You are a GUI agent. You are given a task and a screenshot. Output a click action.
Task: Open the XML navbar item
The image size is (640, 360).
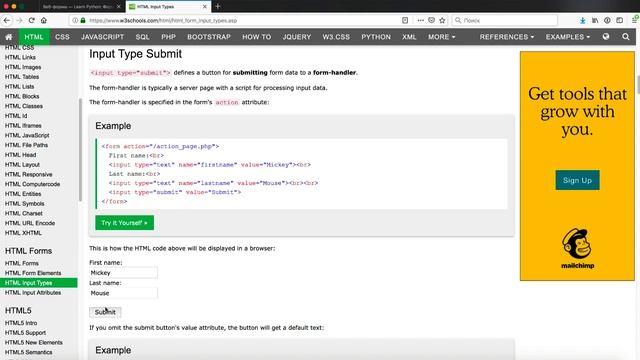(409, 37)
